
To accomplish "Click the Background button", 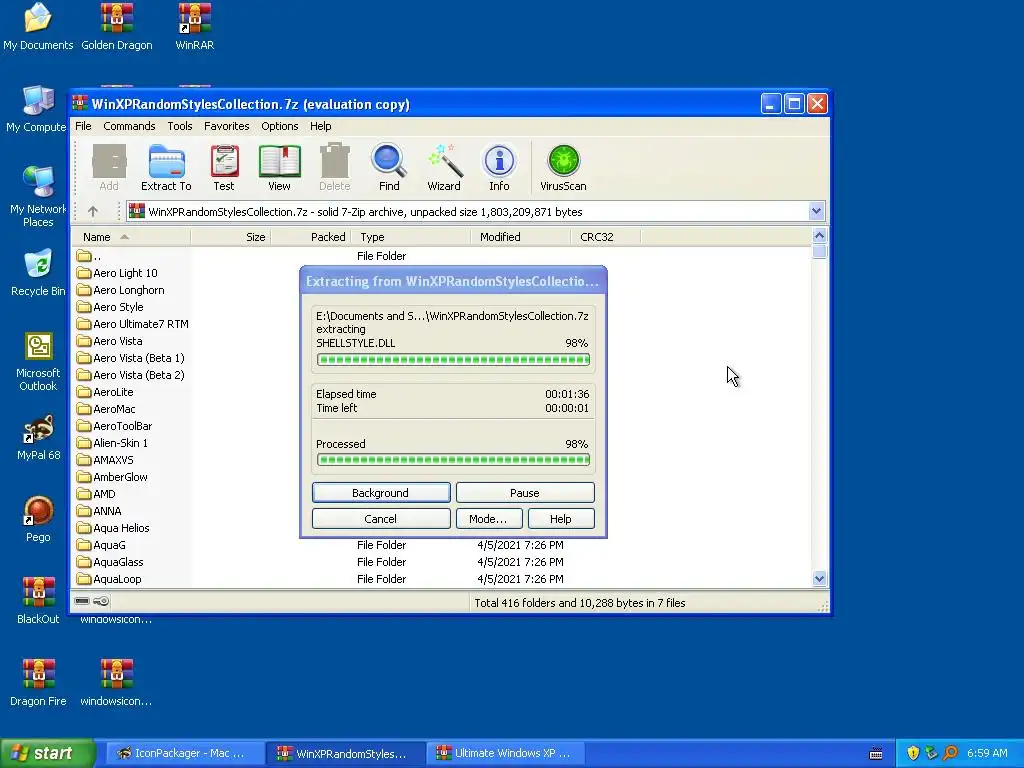I will (x=381, y=492).
